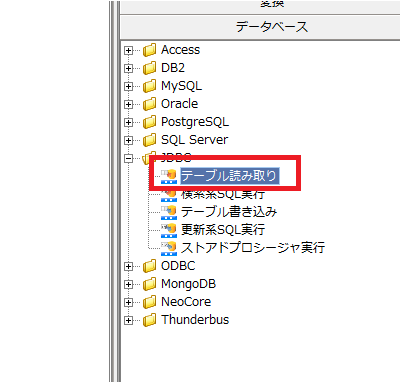
Task: Select the Thunderbus label text
Action: 195,320
